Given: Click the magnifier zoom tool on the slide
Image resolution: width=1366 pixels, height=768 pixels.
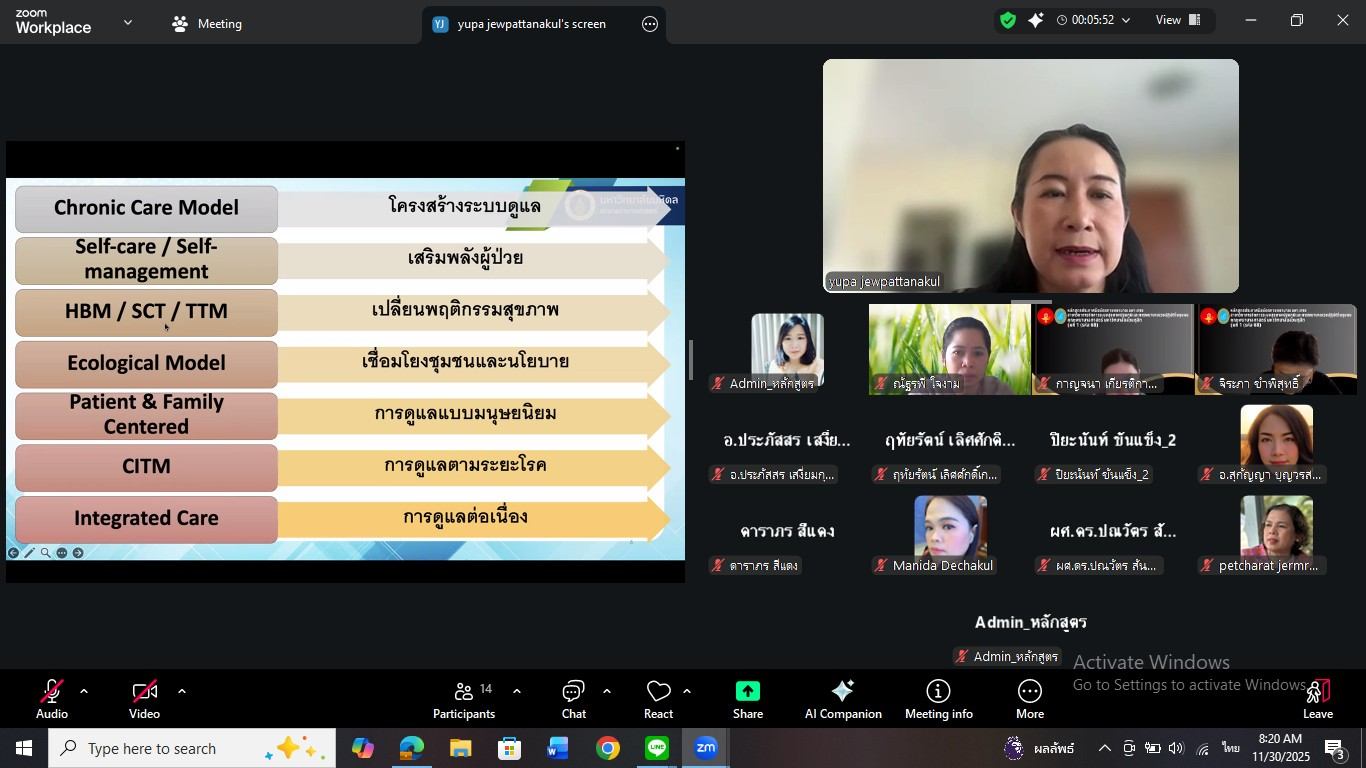Looking at the screenshot, I should click(x=45, y=552).
